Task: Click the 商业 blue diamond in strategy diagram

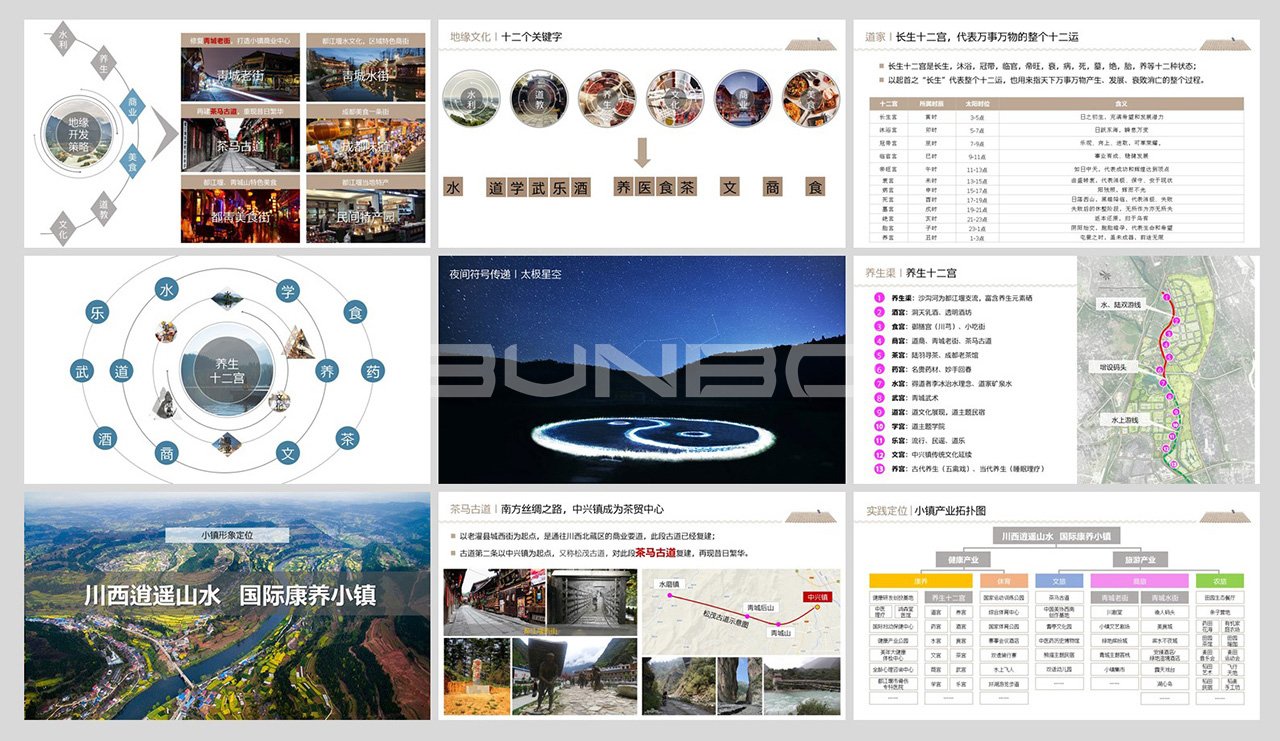Action: (x=132, y=108)
